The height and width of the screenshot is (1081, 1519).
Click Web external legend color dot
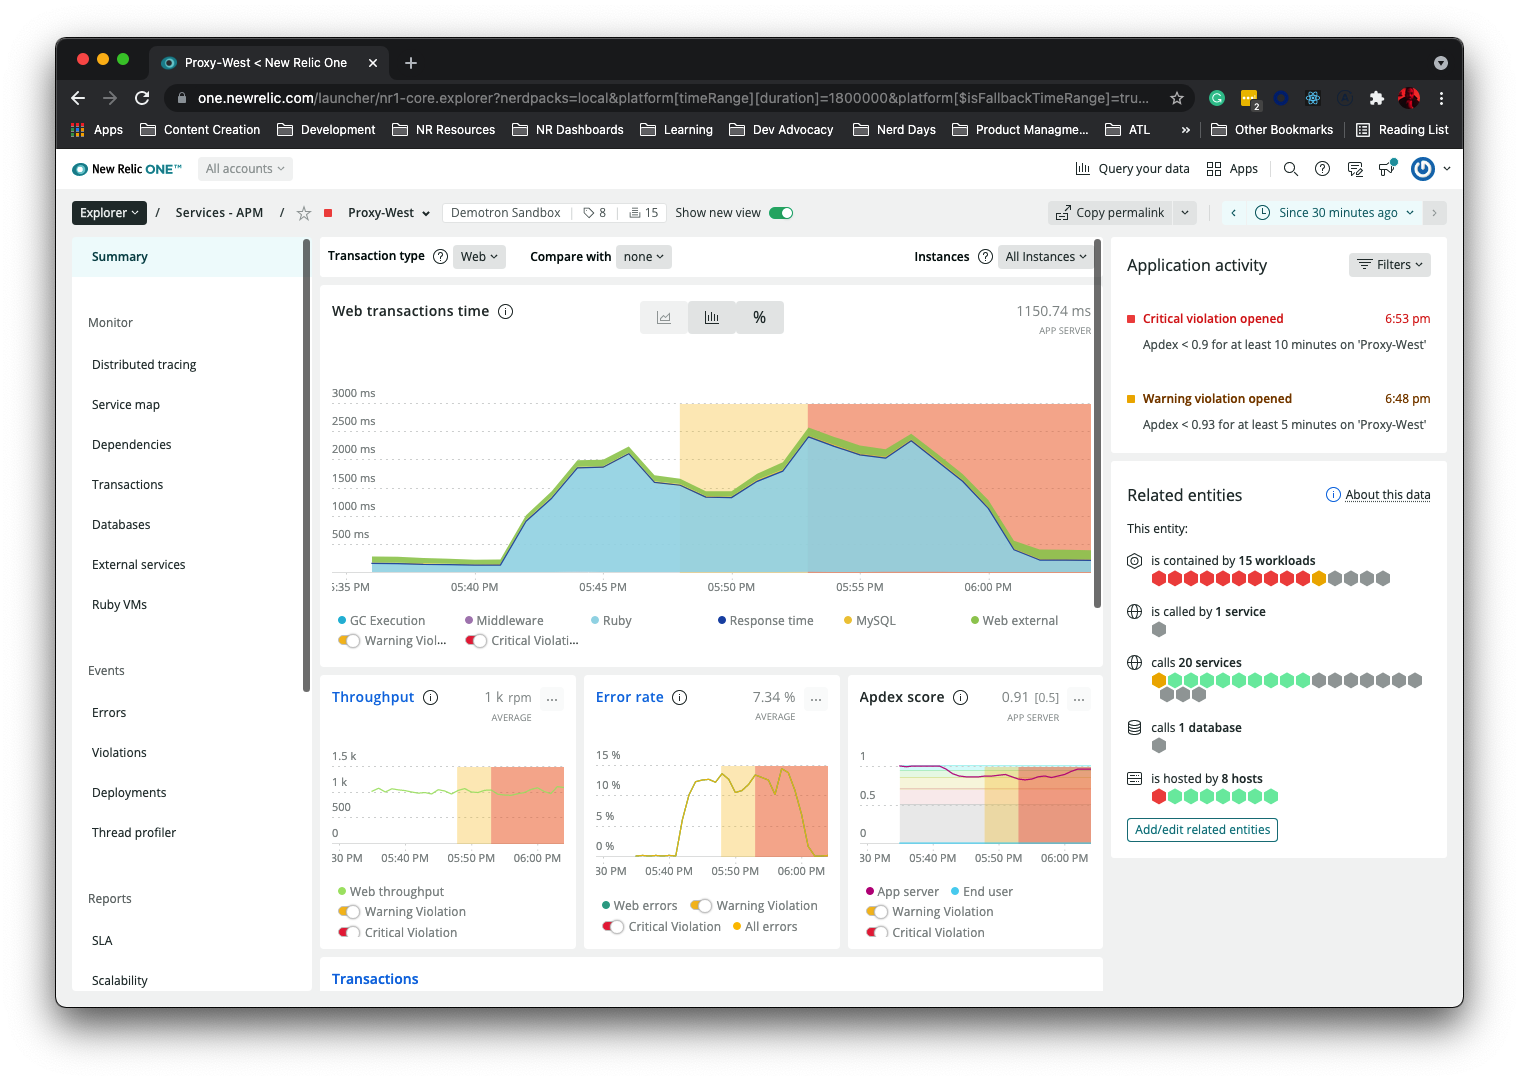[975, 621]
